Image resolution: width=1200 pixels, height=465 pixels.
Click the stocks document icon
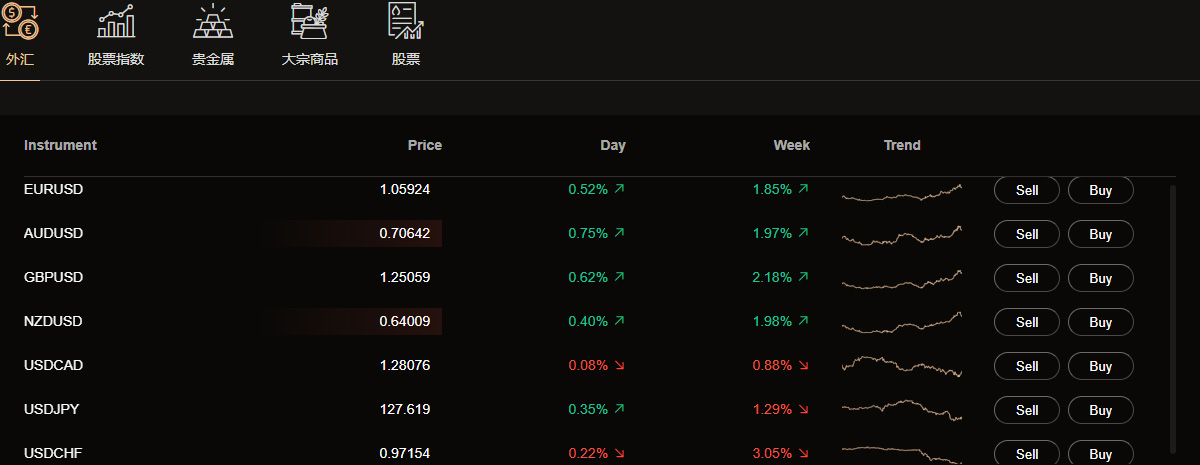(x=405, y=21)
